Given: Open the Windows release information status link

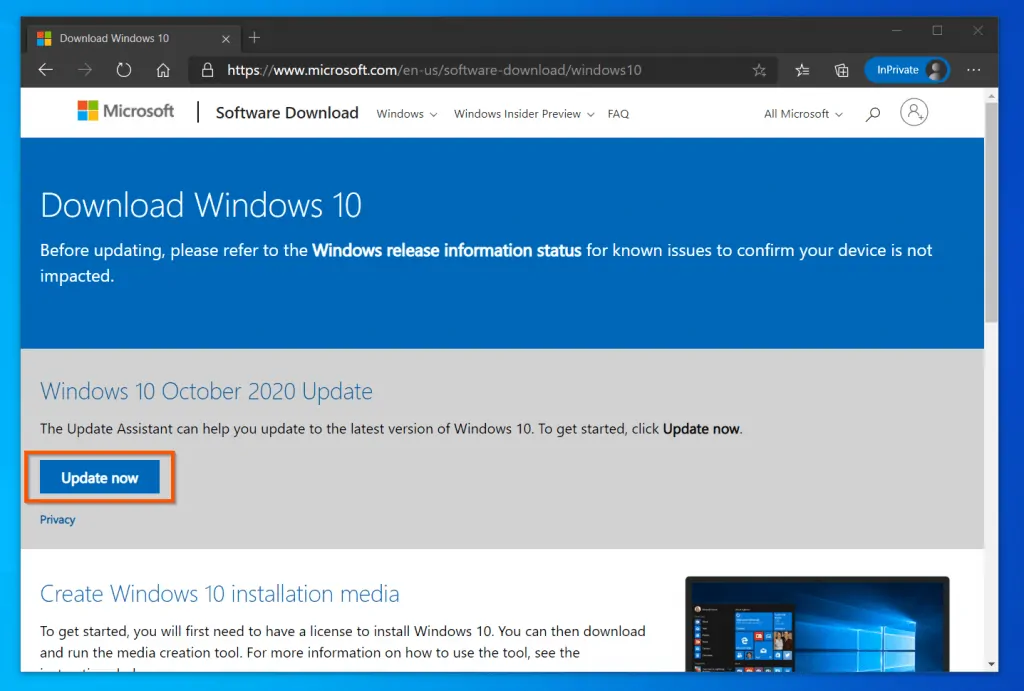Looking at the screenshot, I should tap(447, 250).
